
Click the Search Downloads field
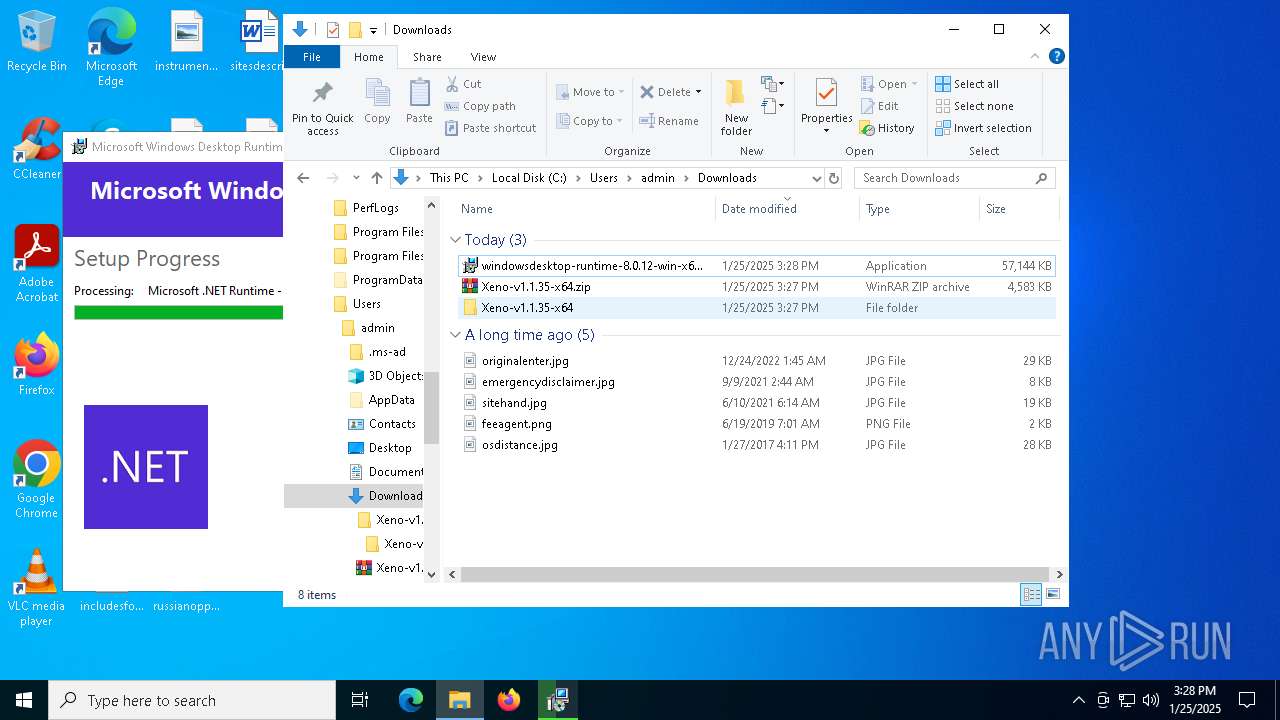pyautogui.click(x=955, y=178)
